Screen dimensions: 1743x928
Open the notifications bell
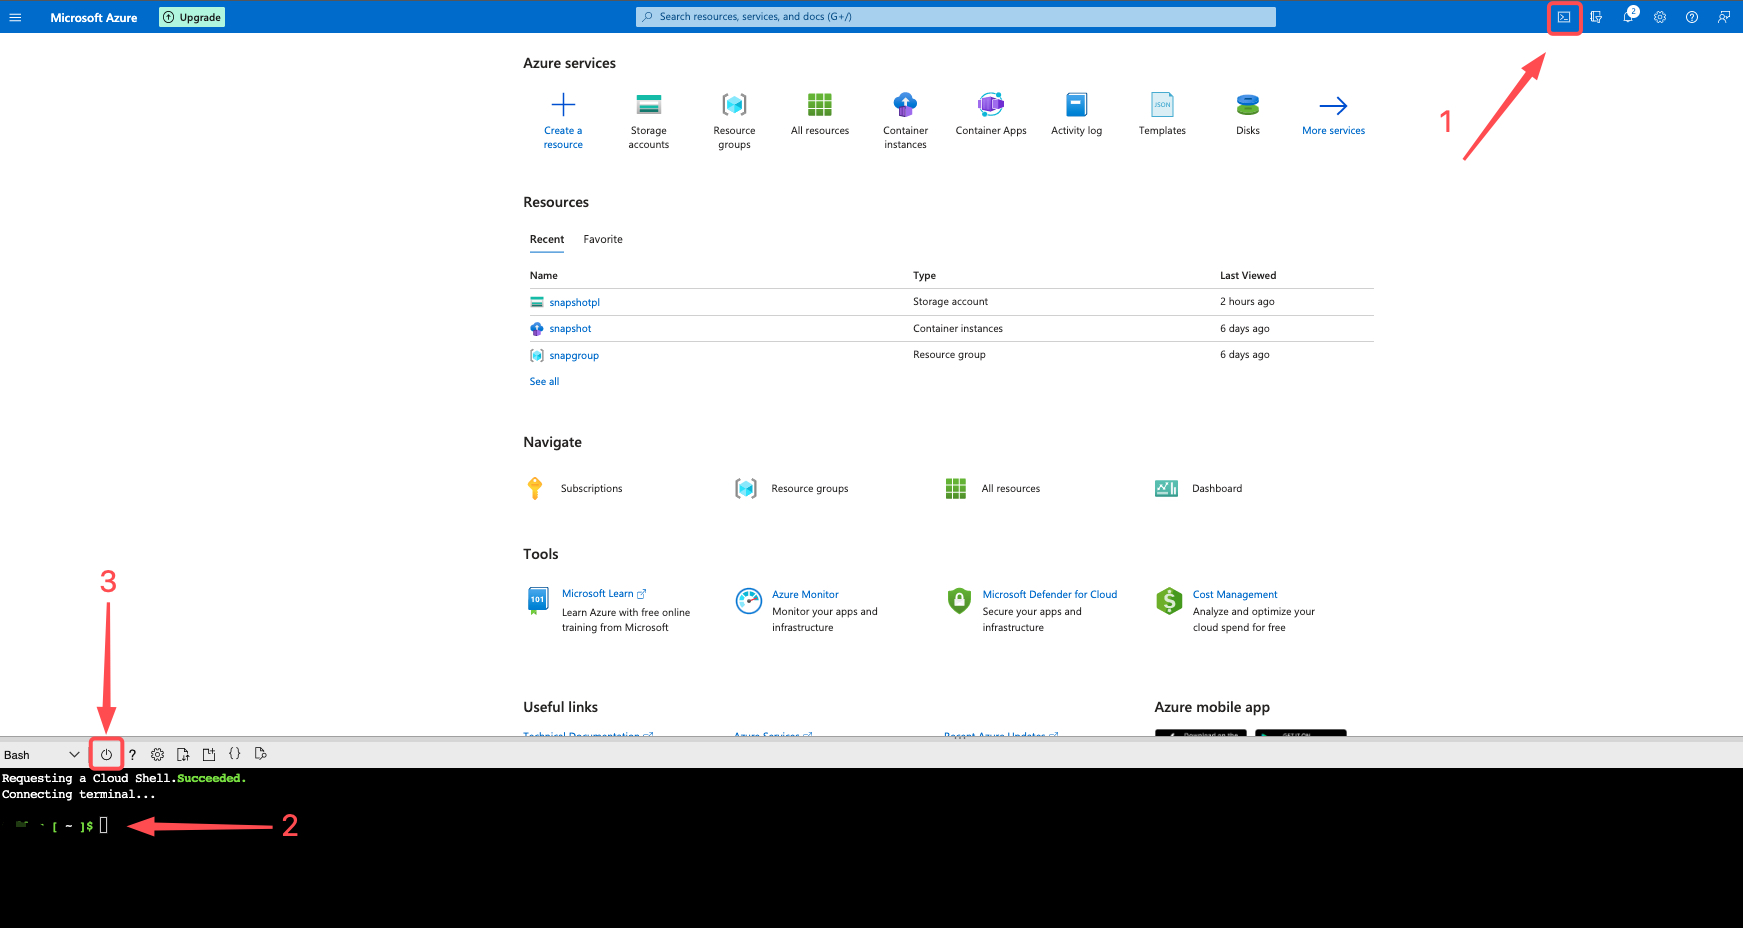pos(1628,17)
